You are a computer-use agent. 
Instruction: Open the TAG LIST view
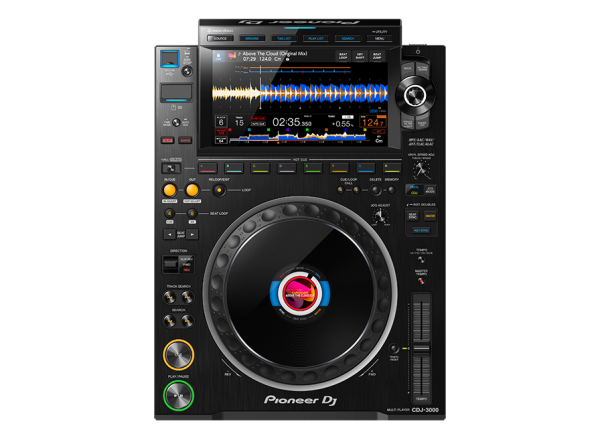(284, 38)
